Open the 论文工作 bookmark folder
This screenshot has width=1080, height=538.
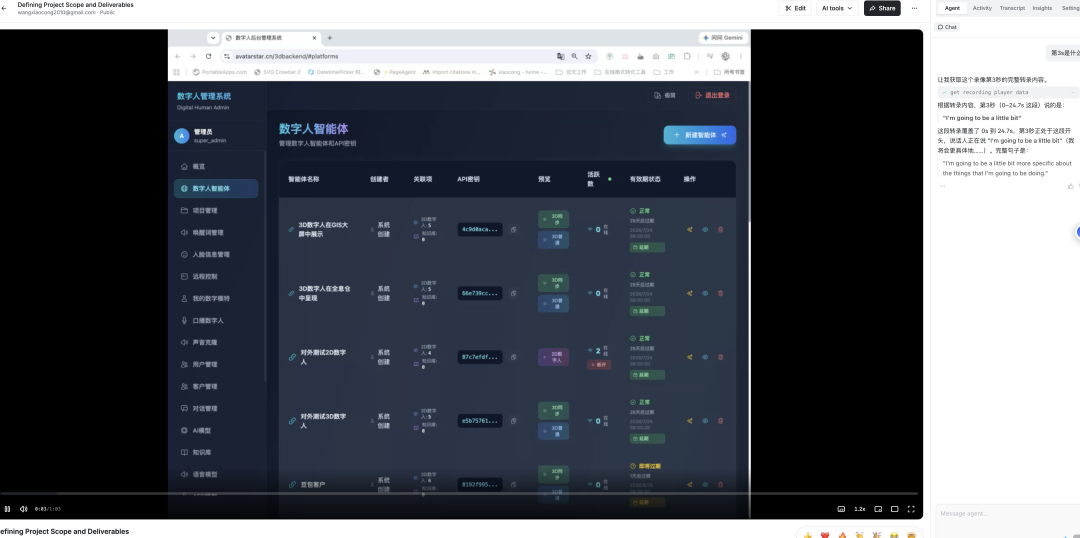(x=571, y=72)
